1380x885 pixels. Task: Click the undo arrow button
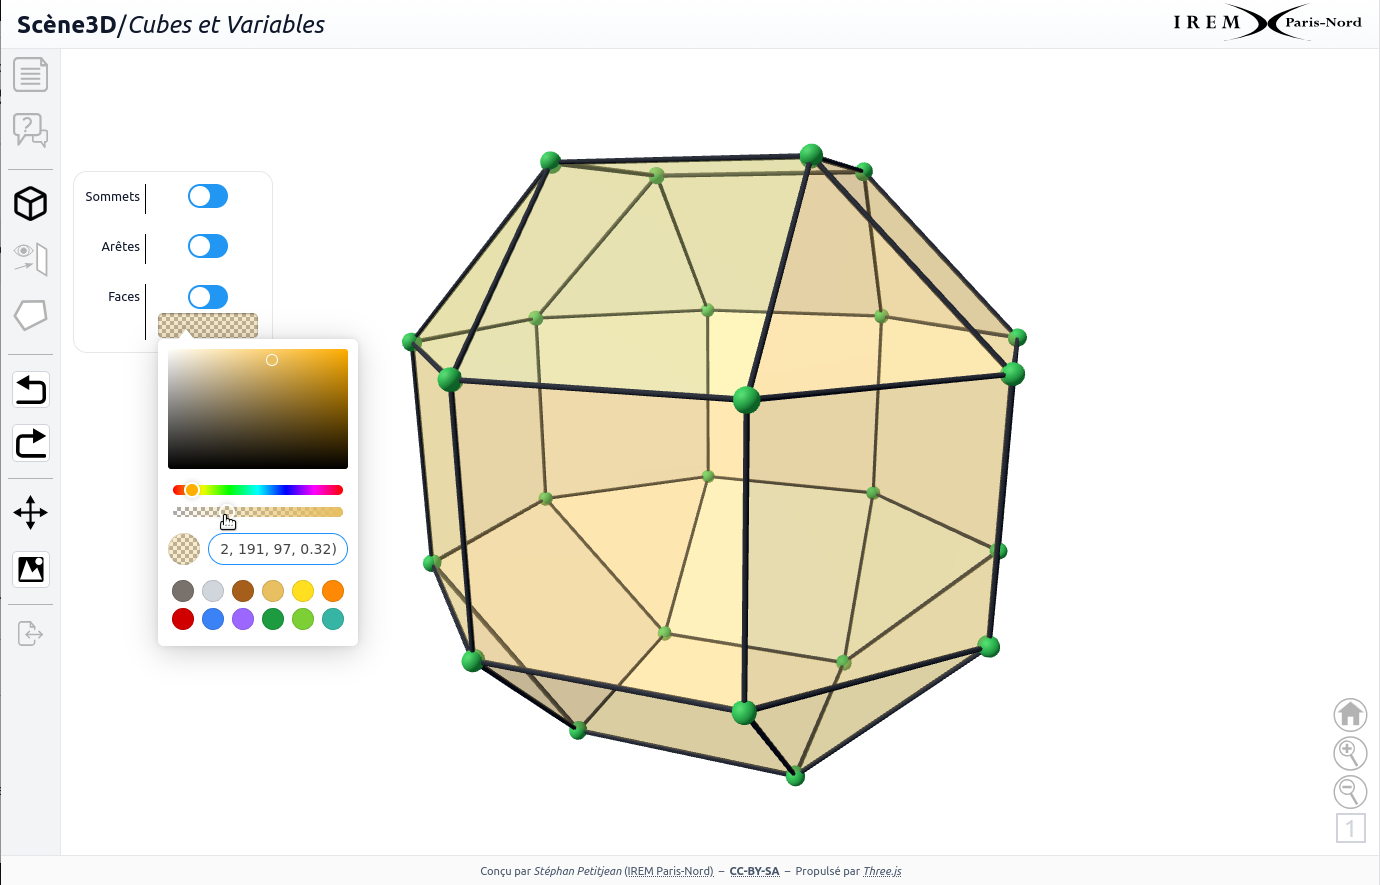31,389
